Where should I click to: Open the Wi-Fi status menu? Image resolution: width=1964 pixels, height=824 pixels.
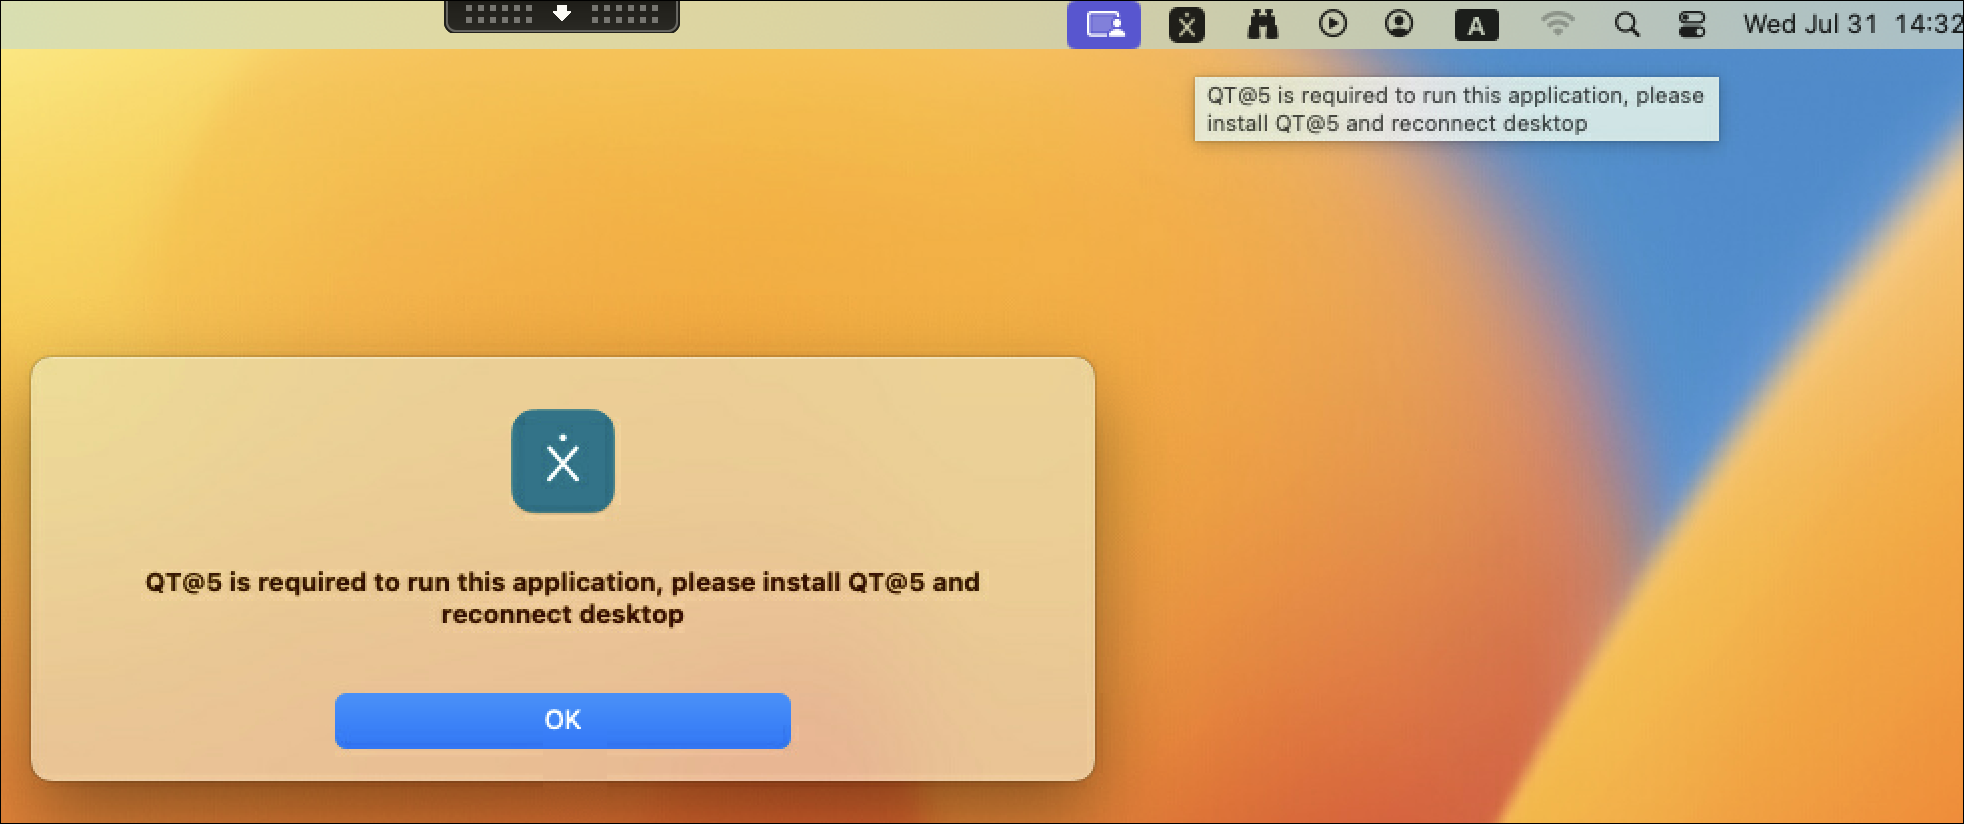1557,23
